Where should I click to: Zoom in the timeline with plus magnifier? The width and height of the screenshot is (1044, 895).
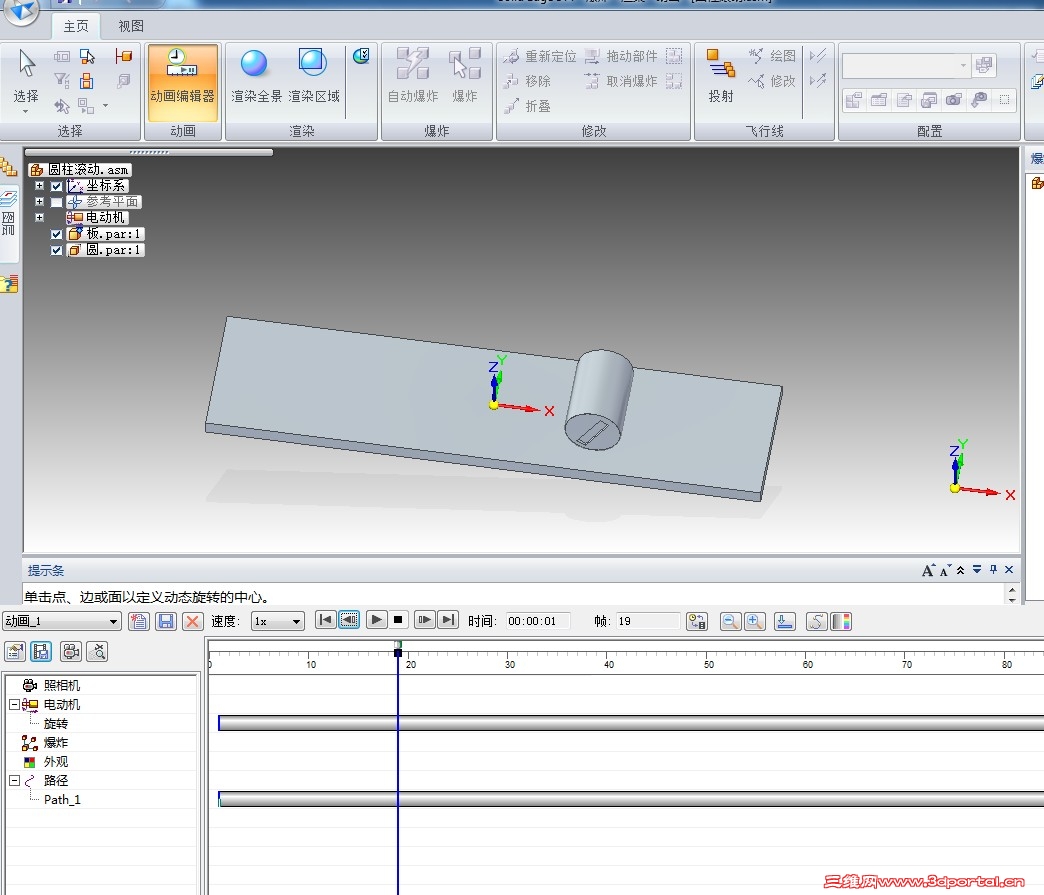pyautogui.click(x=754, y=621)
